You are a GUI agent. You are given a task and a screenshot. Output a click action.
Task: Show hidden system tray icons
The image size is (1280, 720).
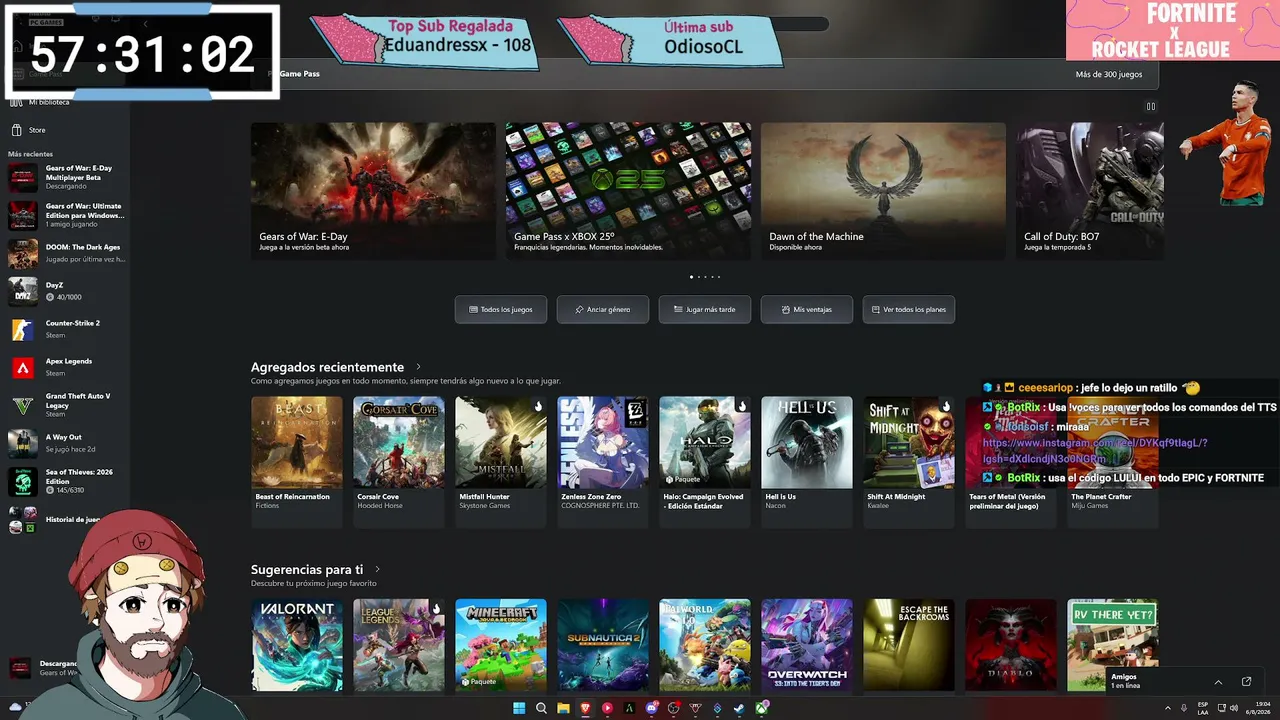pyautogui.click(x=1168, y=708)
